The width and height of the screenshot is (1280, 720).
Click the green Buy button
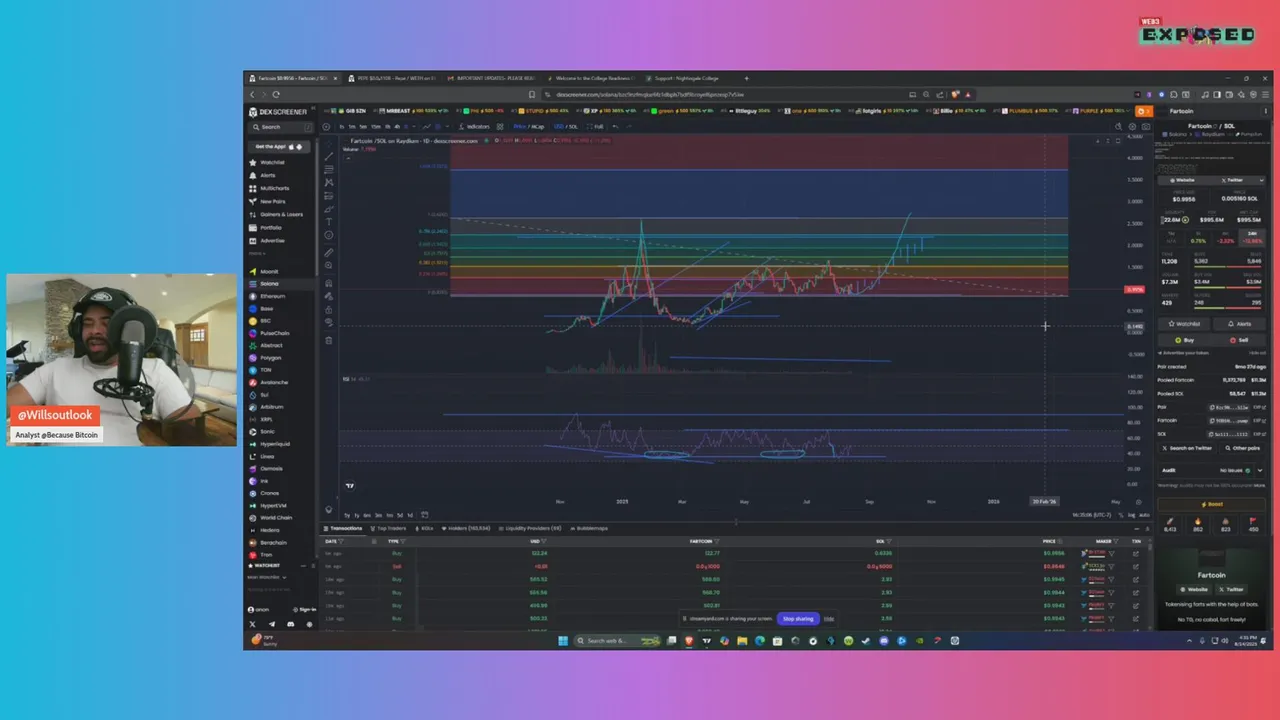(1184, 340)
